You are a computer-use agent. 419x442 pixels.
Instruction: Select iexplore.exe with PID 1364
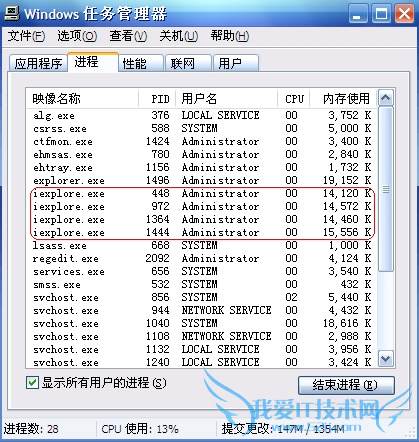[x=202, y=219]
